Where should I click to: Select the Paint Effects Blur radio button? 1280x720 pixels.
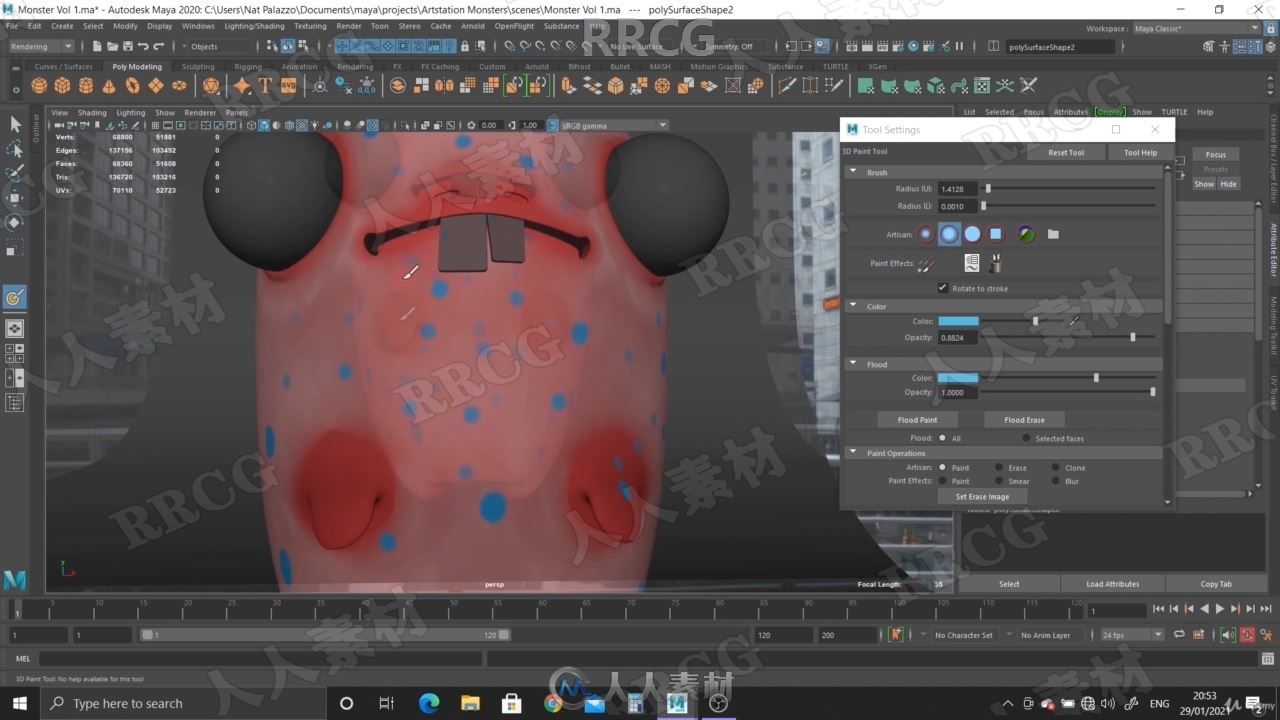click(1055, 481)
